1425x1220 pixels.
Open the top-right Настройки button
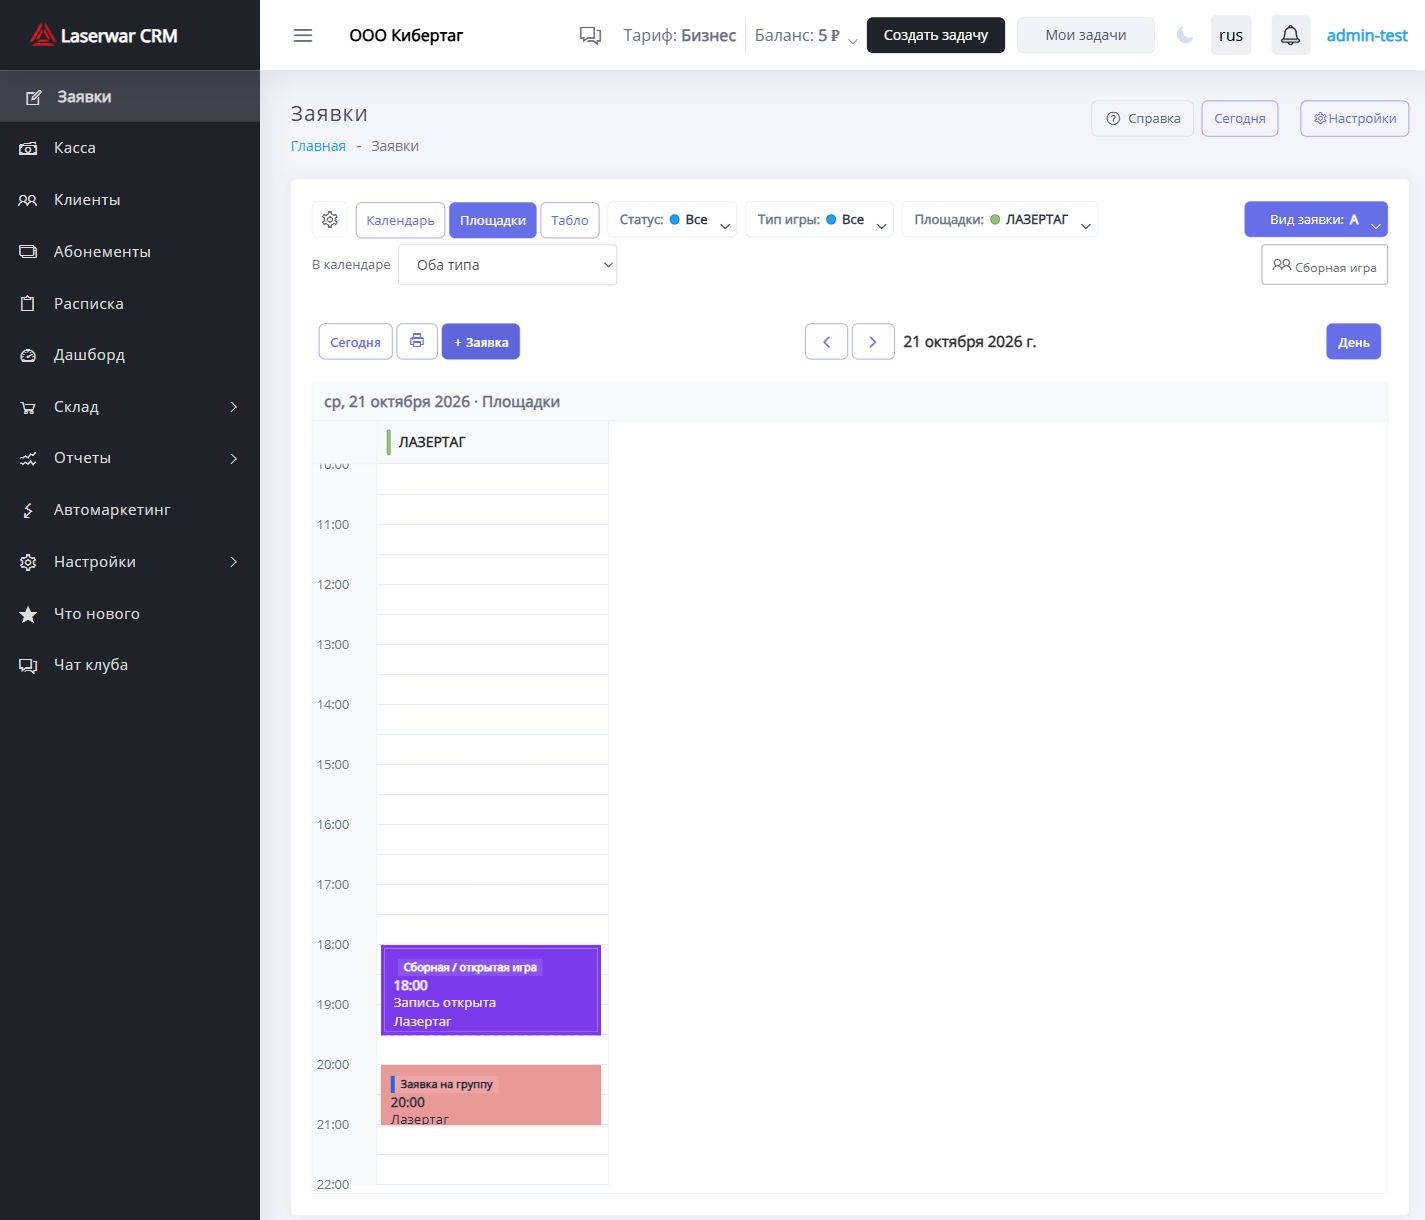1355,118
